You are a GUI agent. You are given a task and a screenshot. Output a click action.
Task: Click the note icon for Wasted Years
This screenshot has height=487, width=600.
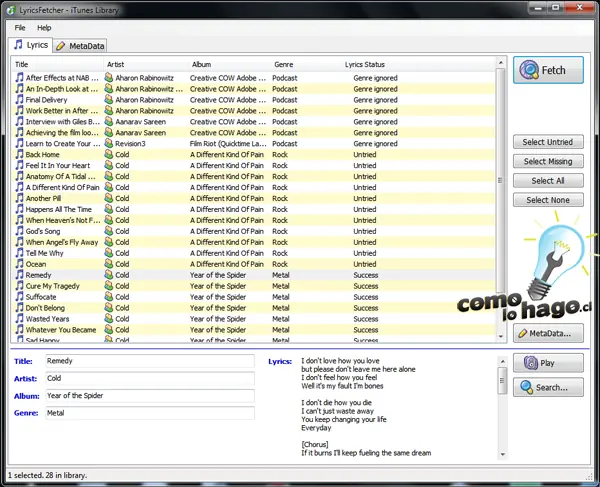pyautogui.click(x=19, y=318)
